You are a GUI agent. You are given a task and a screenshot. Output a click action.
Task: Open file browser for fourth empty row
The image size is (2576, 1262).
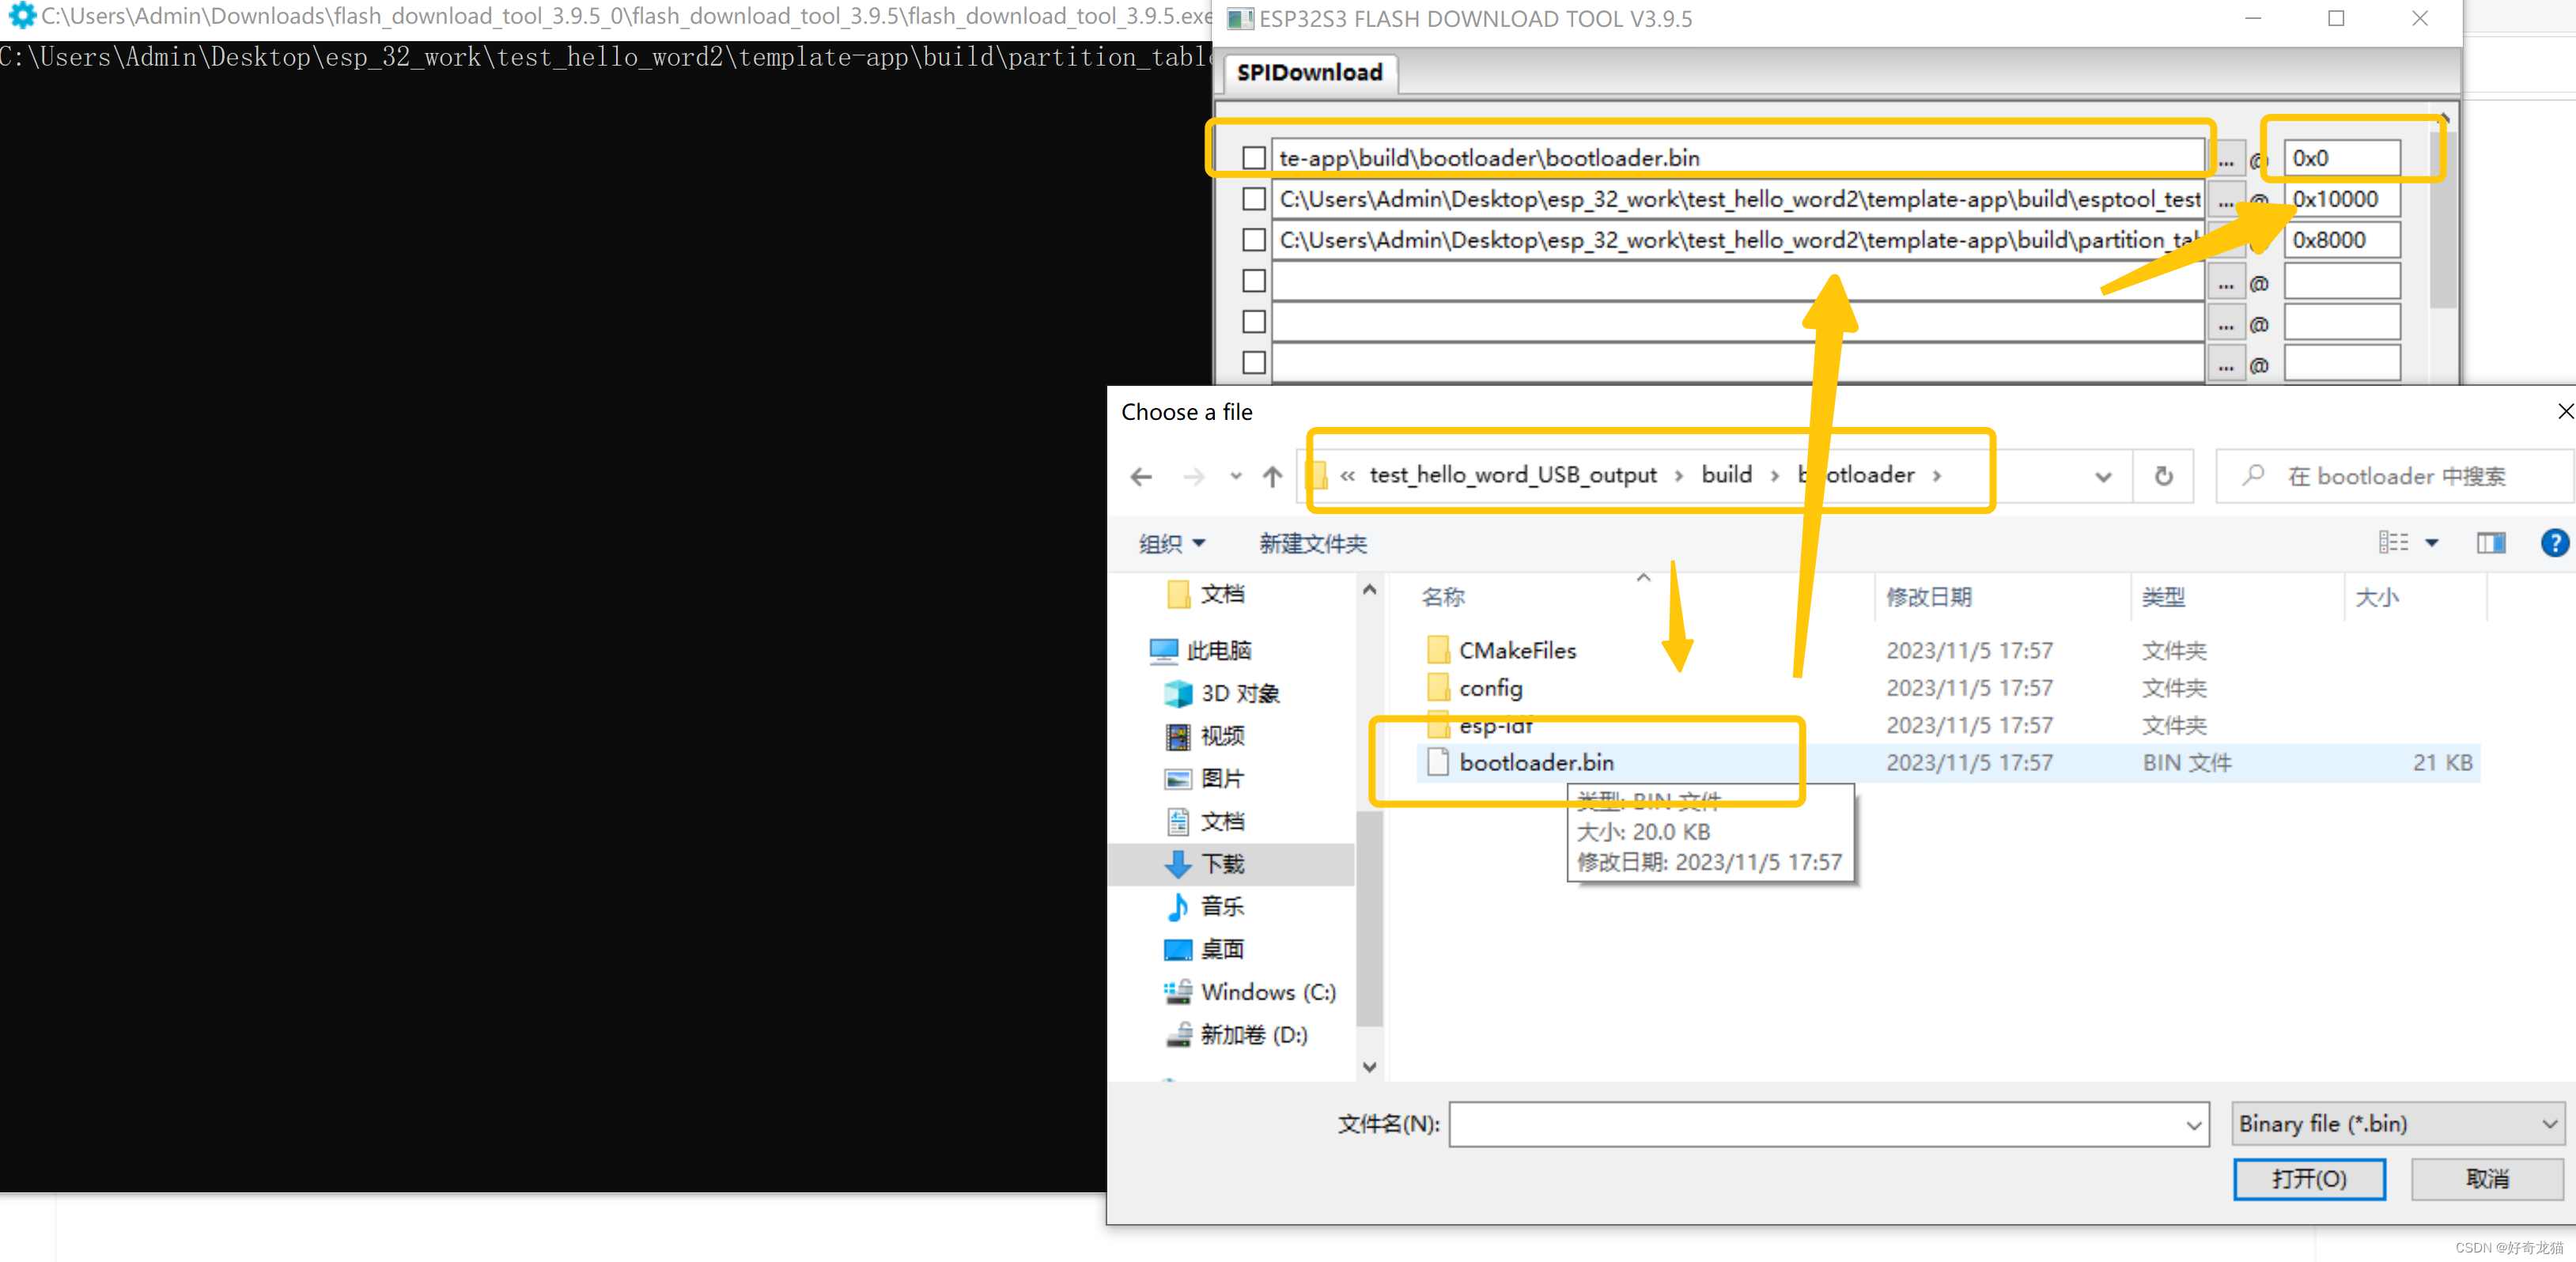2225,283
